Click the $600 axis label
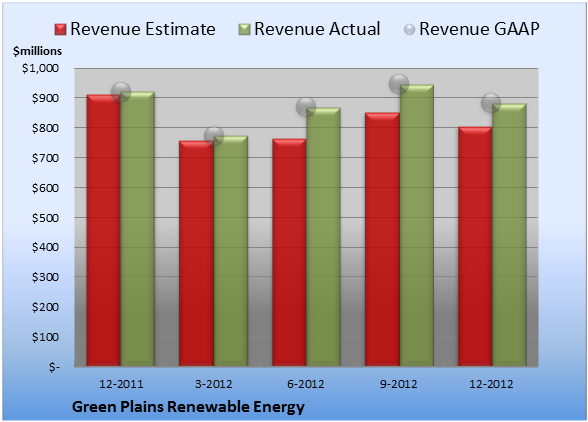 click(x=45, y=188)
